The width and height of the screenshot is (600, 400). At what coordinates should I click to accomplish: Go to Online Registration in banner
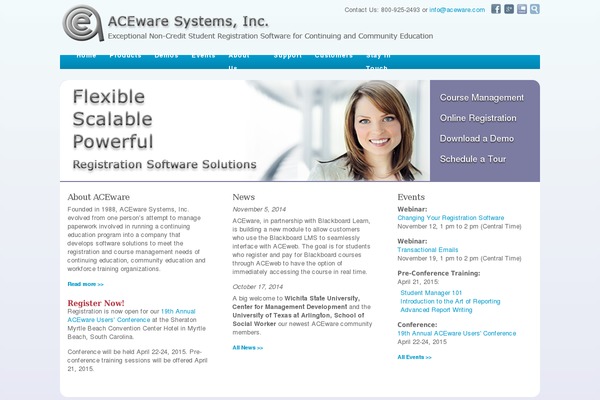click(x=478, y=118)
